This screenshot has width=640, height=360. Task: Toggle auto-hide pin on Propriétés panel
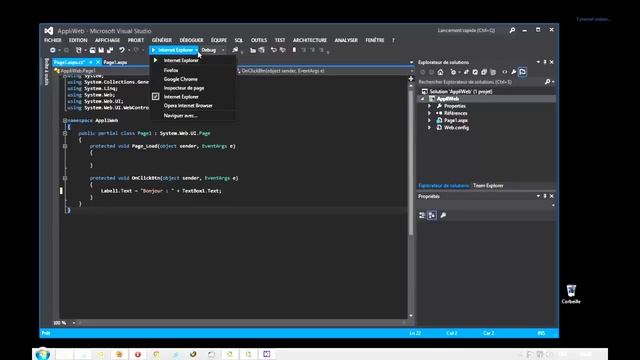coord(544,196)
